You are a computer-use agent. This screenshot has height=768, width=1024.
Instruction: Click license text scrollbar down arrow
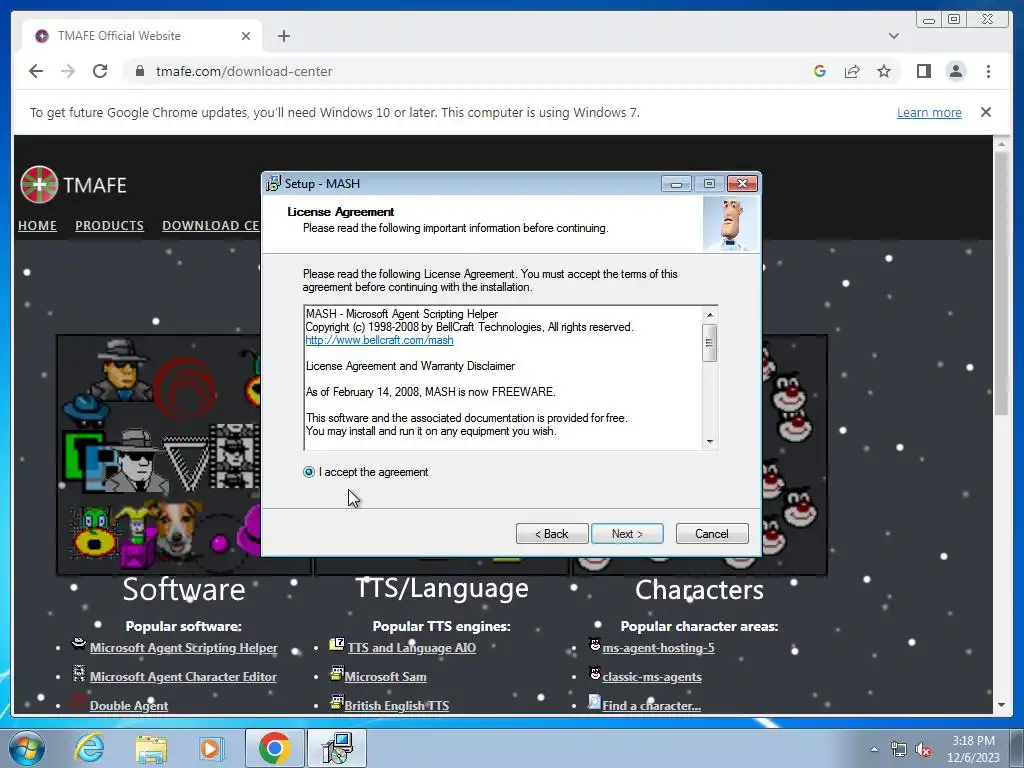[710, 442]
